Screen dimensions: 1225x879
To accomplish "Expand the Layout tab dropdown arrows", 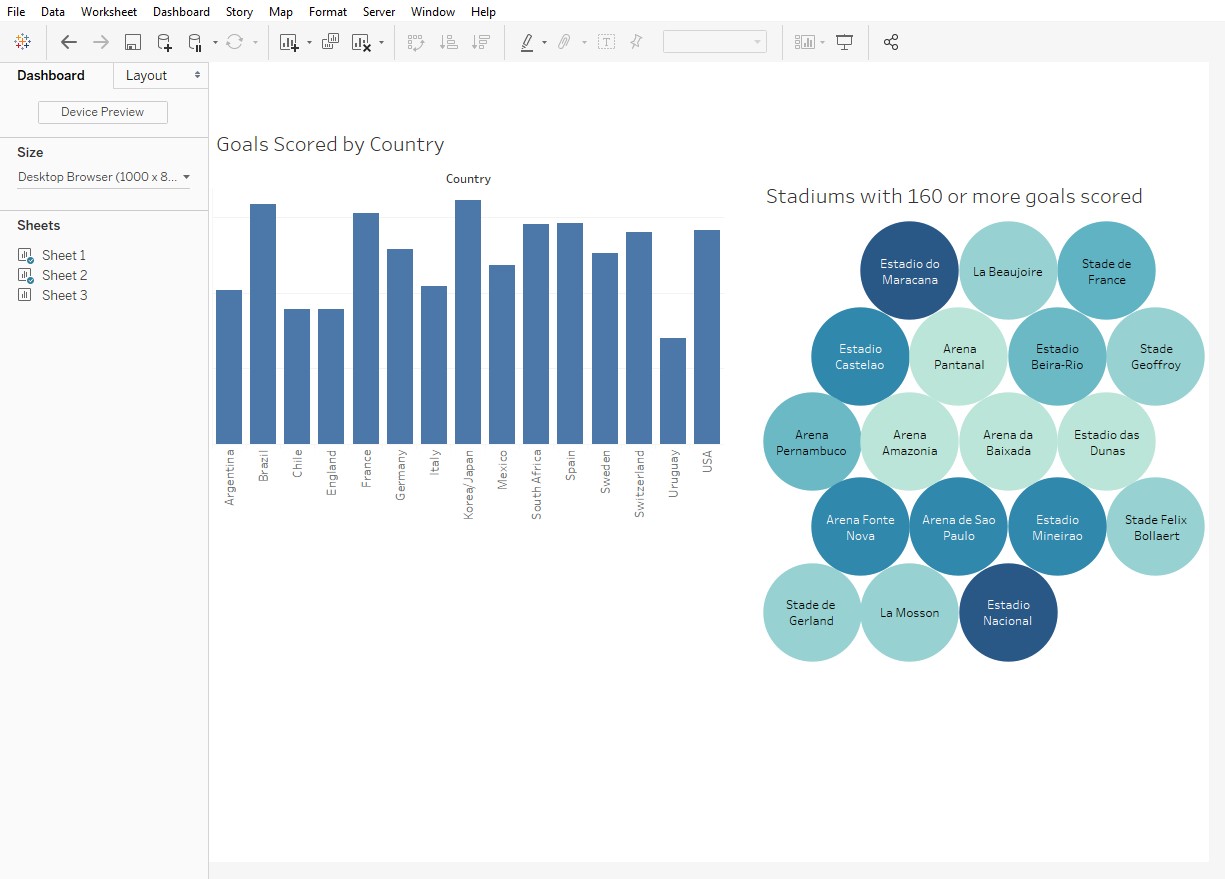I will pos(197,75).
